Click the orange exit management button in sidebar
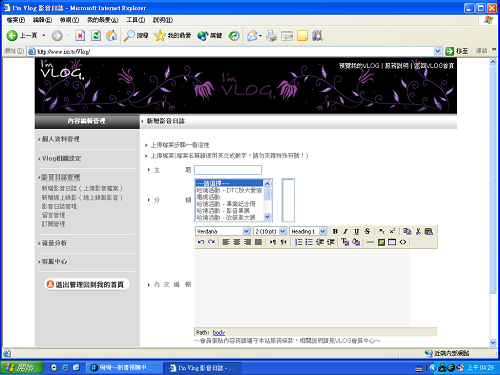 point(86,284)
